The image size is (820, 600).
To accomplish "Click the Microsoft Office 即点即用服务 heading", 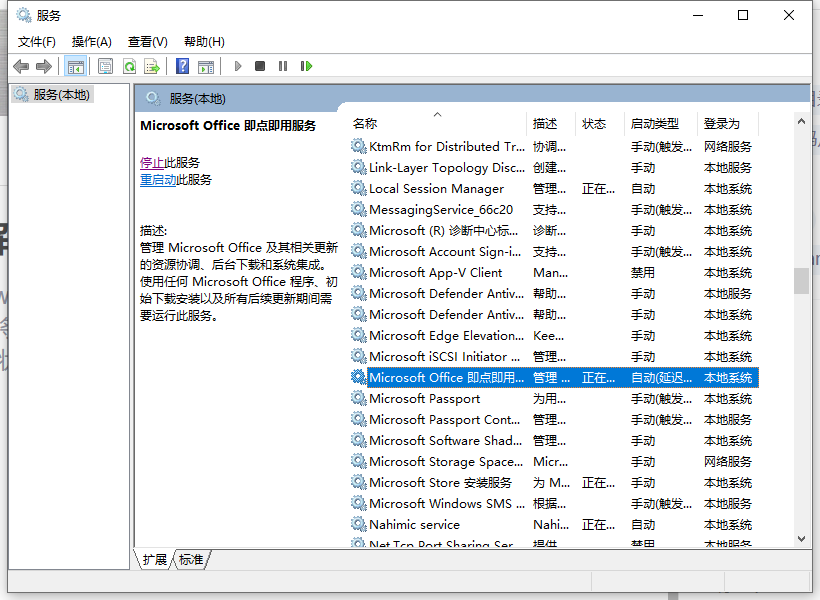I will (228, 126).
